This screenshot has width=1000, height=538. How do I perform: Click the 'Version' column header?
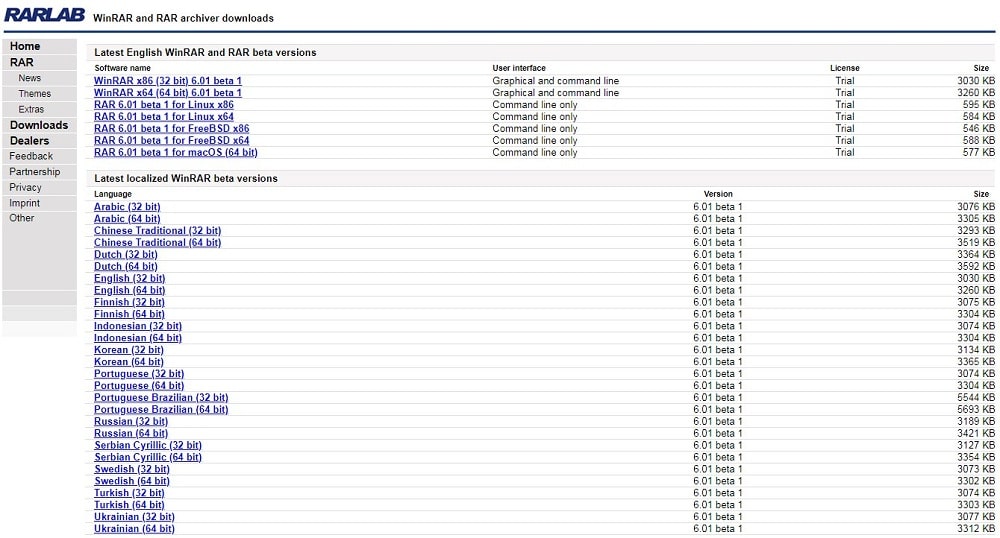[x=718, y=194]
